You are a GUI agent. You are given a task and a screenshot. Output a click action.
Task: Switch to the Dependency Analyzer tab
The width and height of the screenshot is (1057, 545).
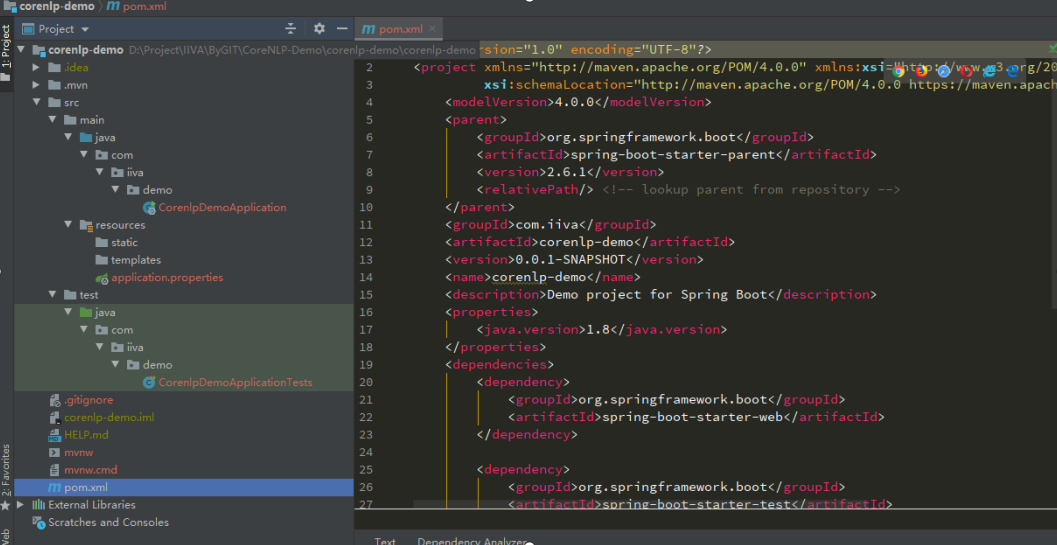point(471,541)
